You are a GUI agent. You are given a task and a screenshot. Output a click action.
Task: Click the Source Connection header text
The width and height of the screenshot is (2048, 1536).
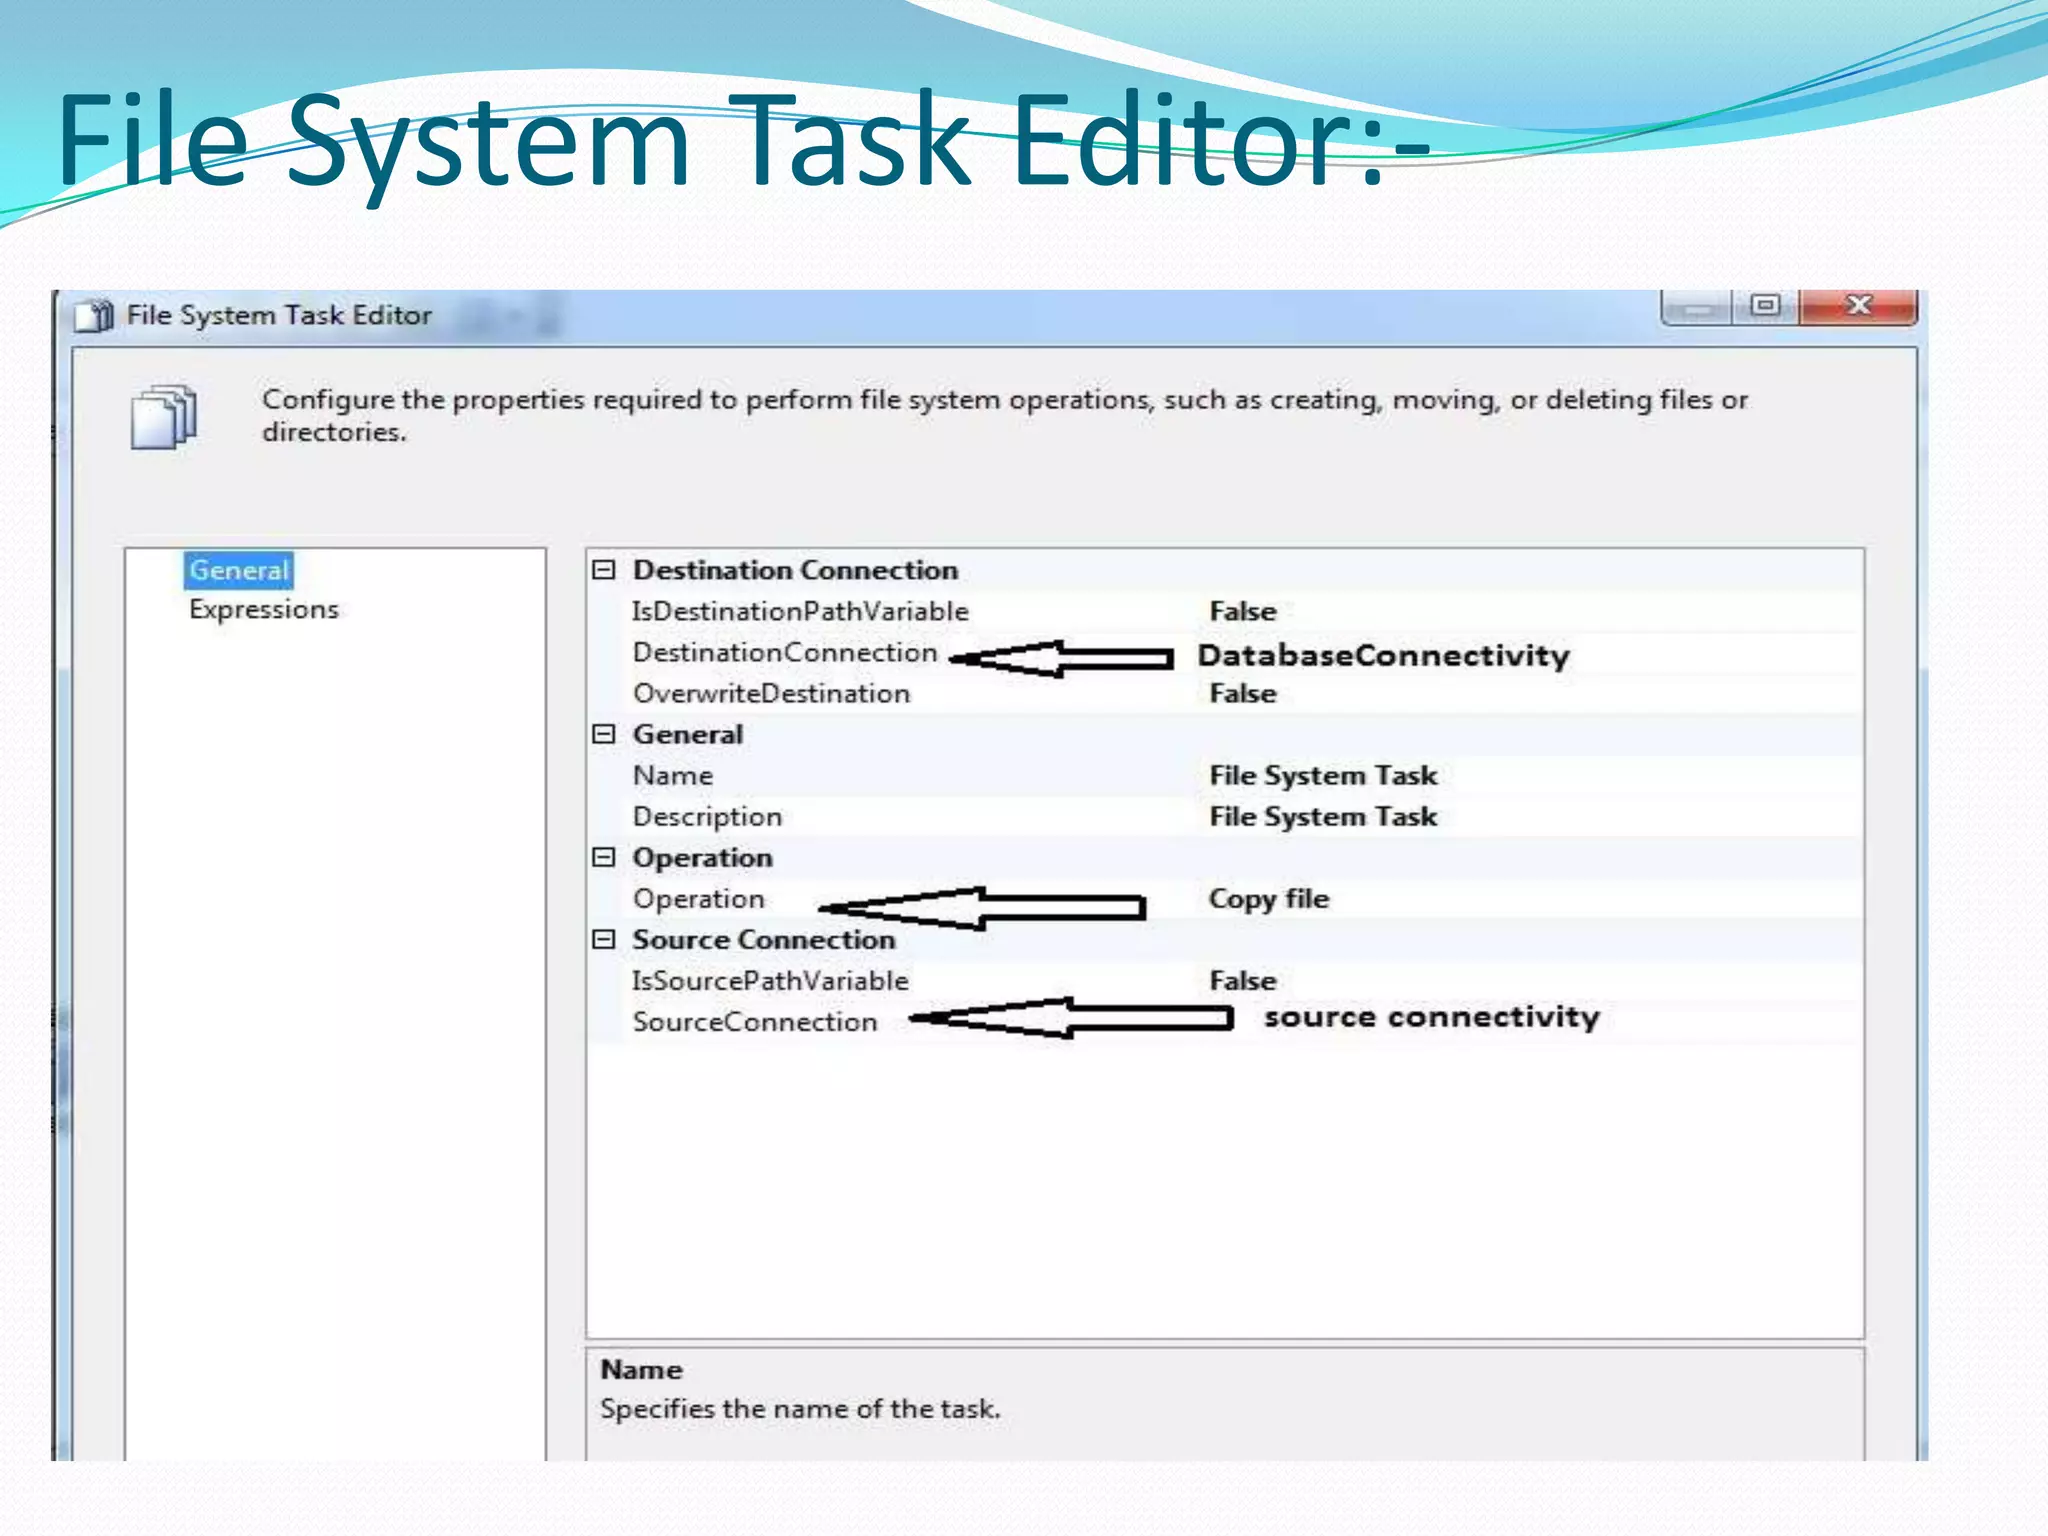tap(763, 939)
